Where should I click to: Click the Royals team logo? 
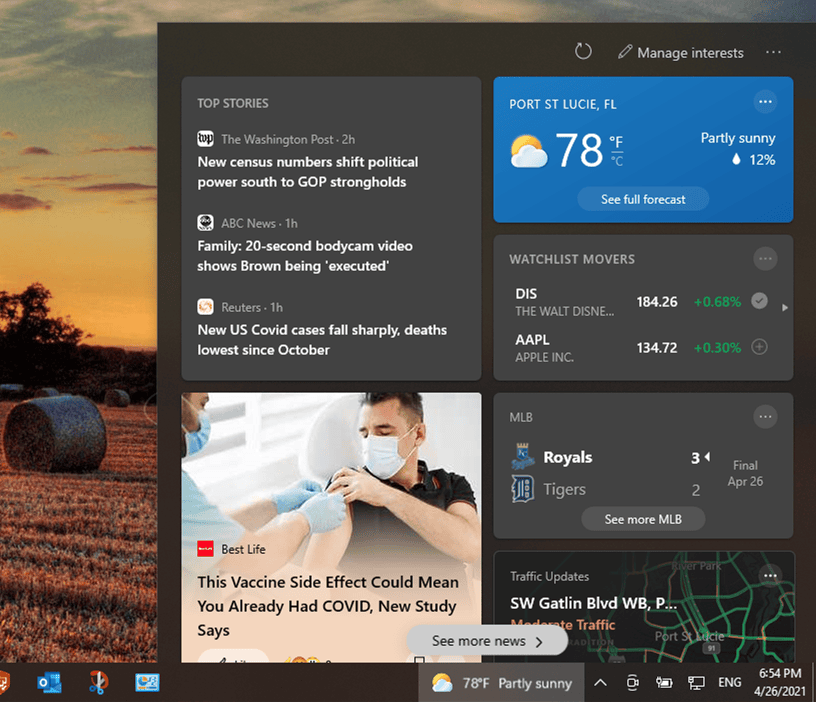click(x=522, y=456)
